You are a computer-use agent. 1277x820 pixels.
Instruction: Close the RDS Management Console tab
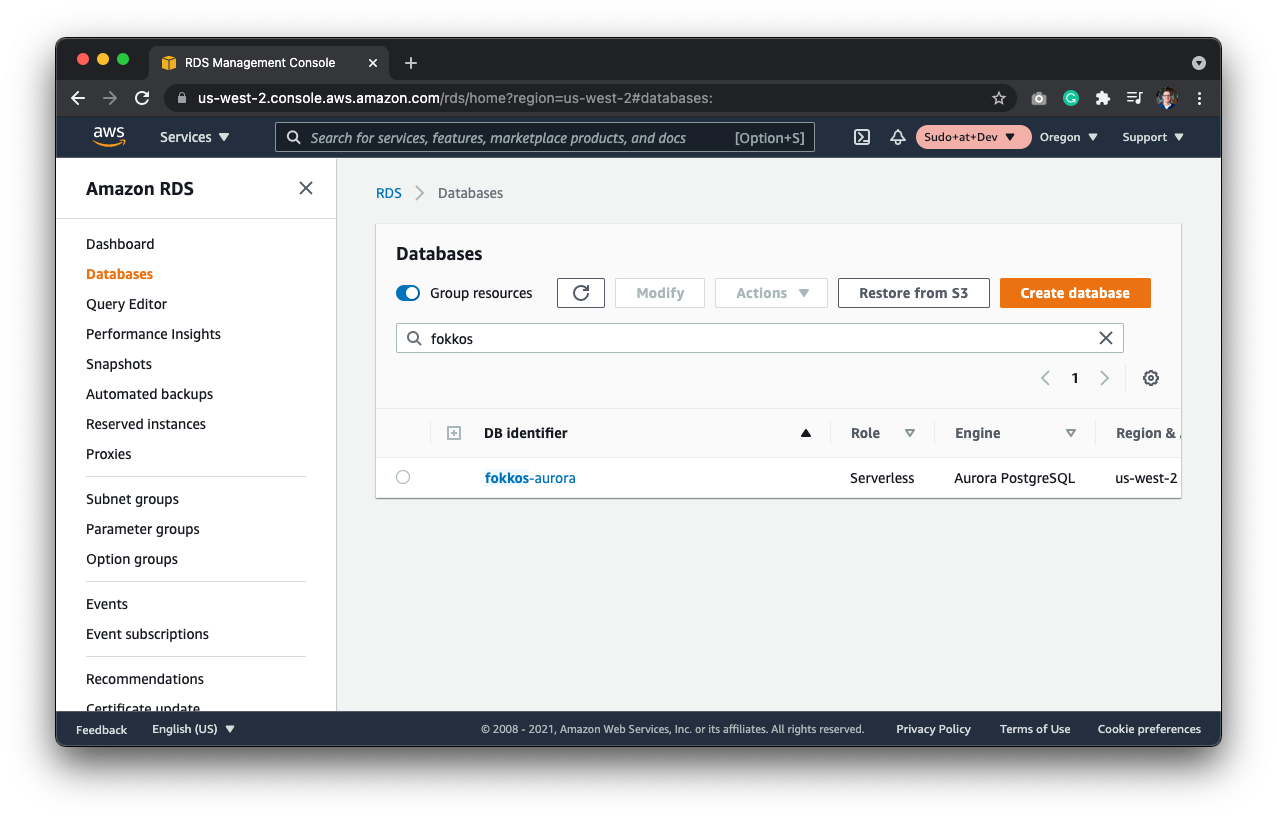tap(373, 62)
